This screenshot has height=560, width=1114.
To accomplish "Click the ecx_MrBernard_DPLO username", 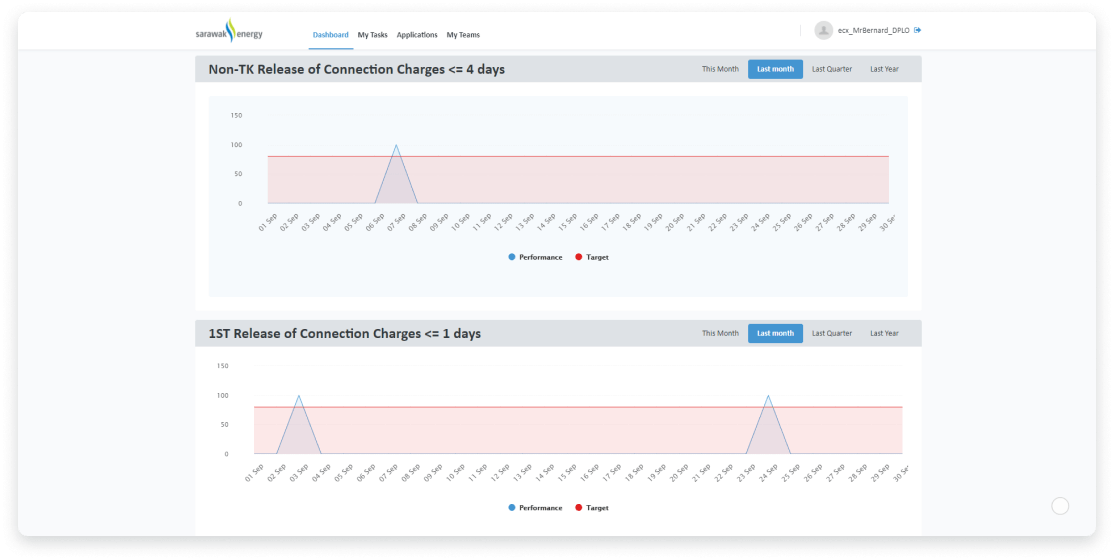I will coord(873,31).
